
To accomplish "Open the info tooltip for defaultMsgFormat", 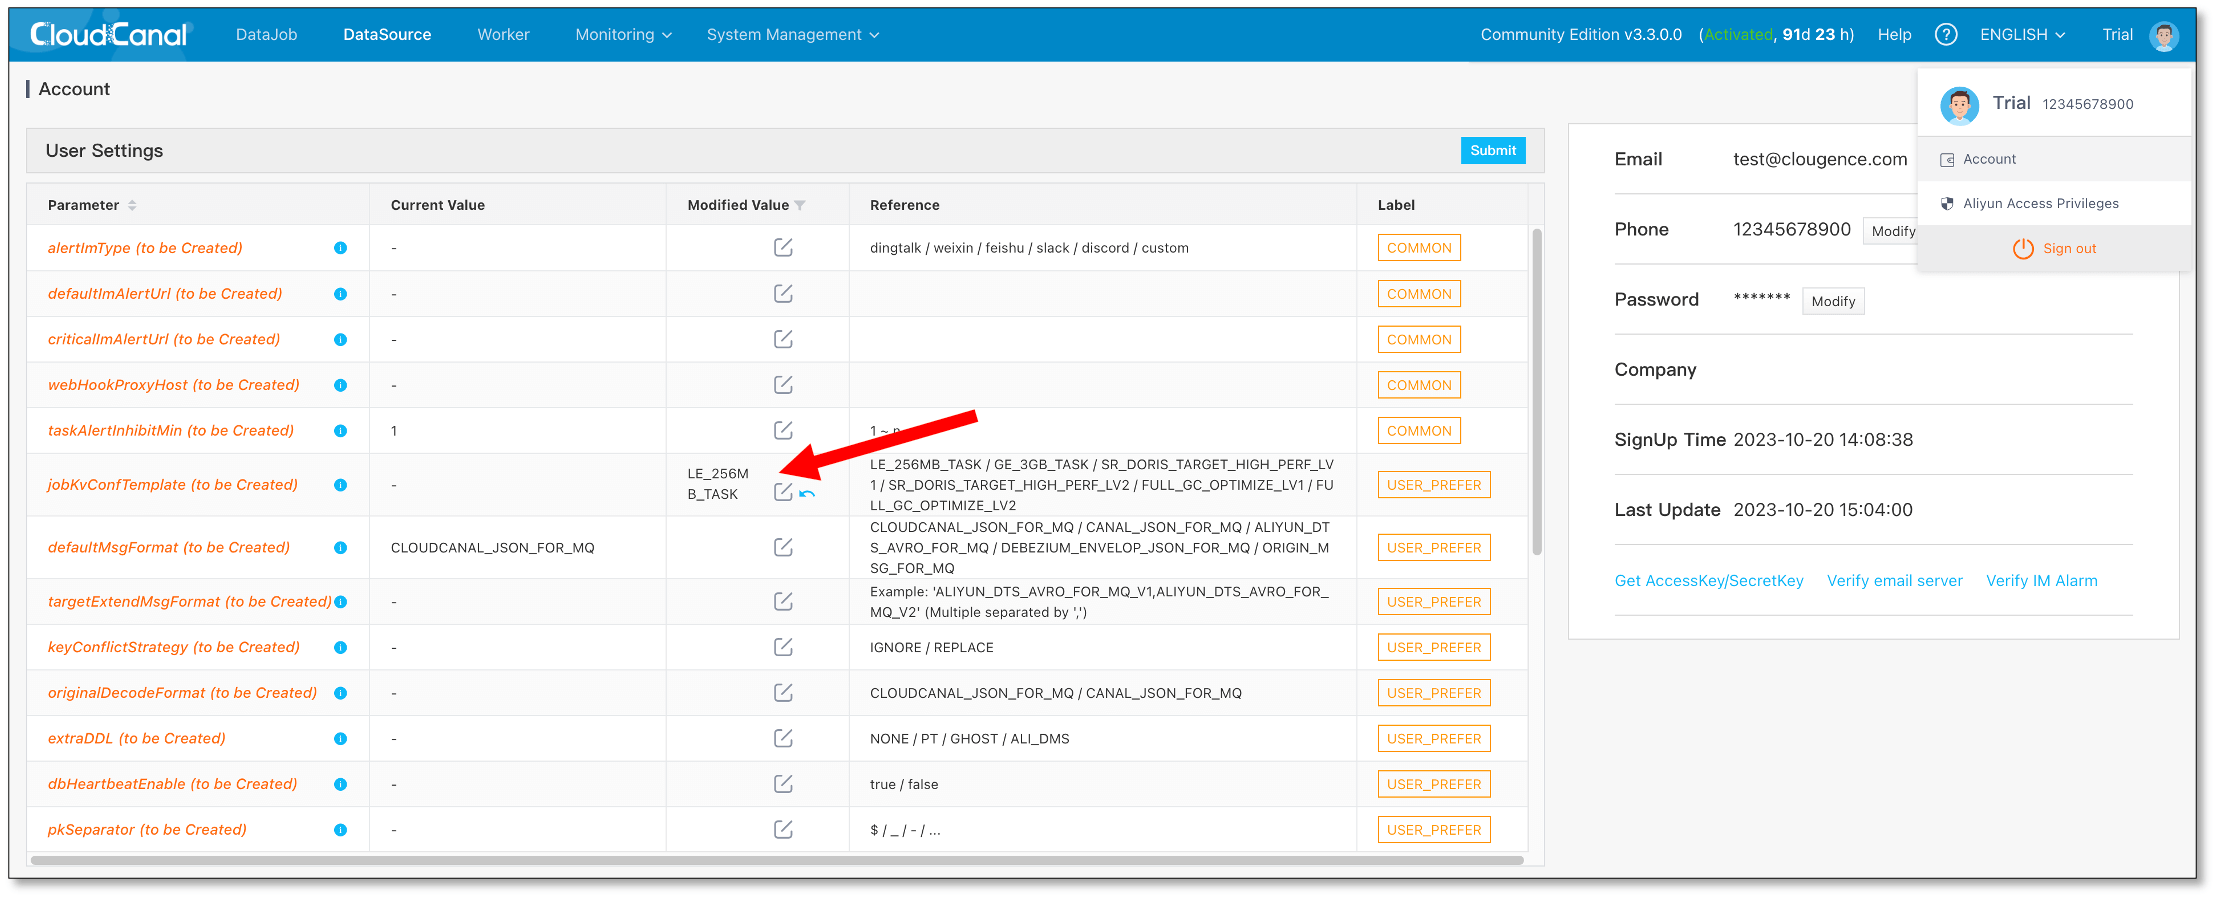I will coord(341,547).
